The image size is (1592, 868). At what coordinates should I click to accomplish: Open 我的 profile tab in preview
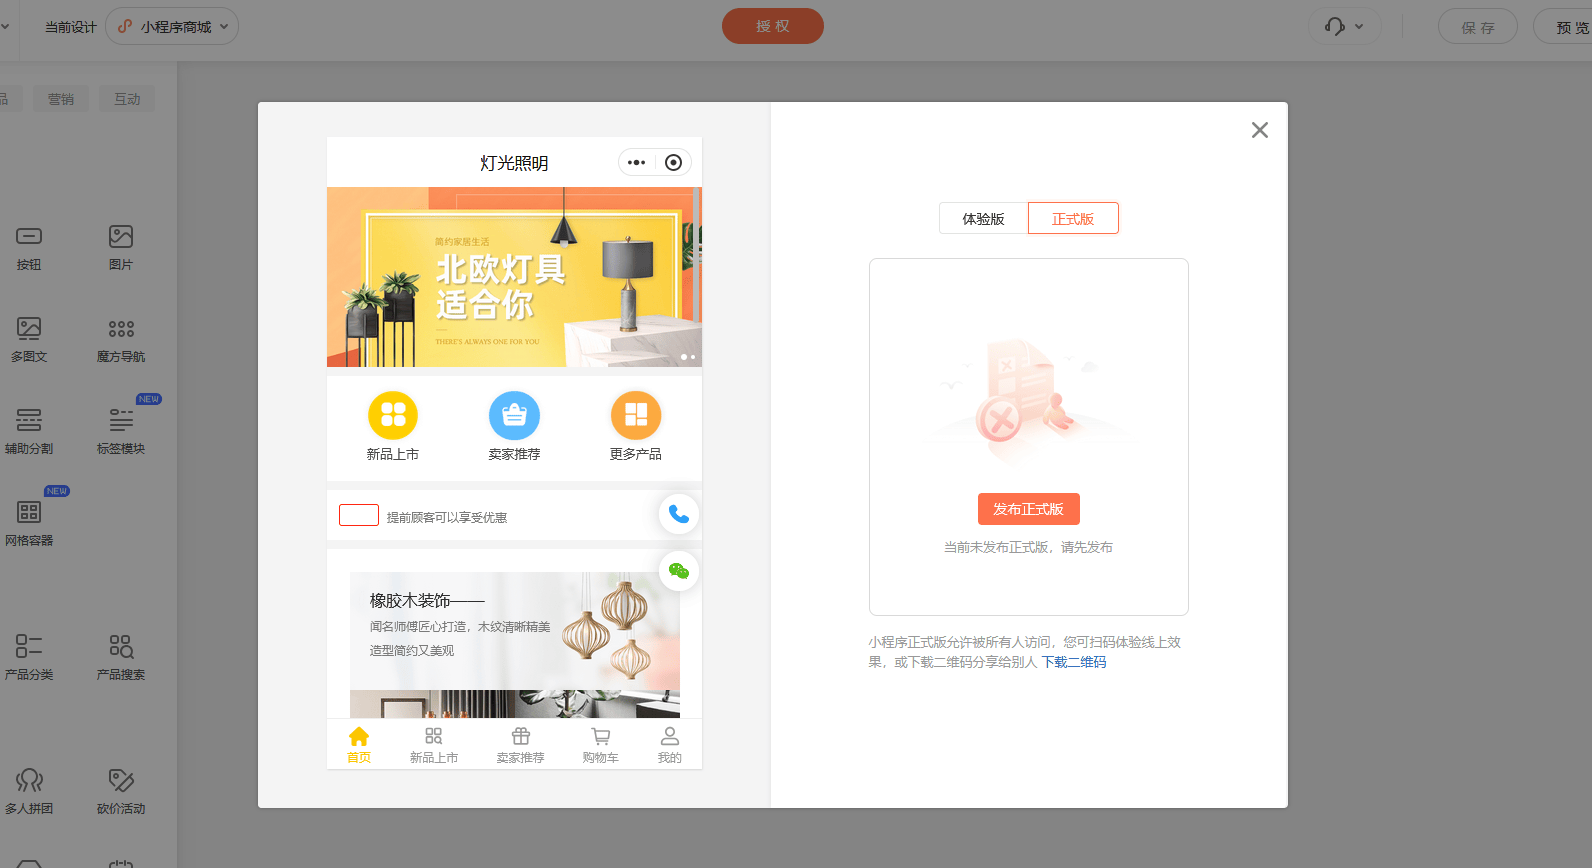click(x=670, y=745)
